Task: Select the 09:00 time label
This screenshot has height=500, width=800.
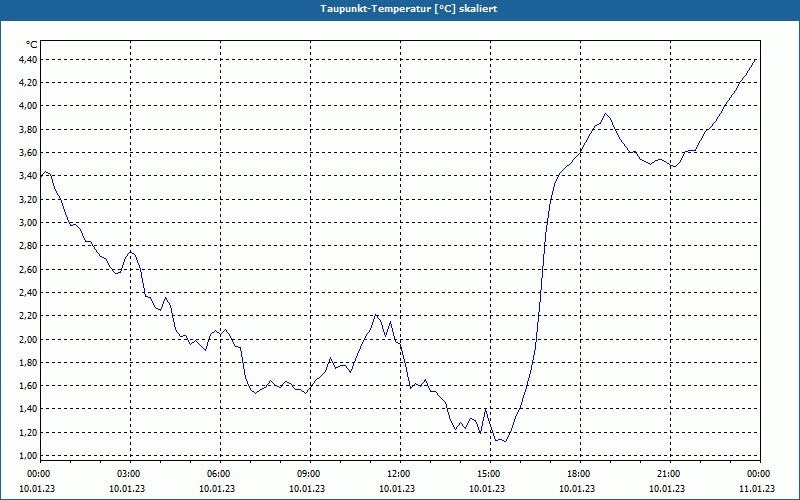Action: (311, 474)
